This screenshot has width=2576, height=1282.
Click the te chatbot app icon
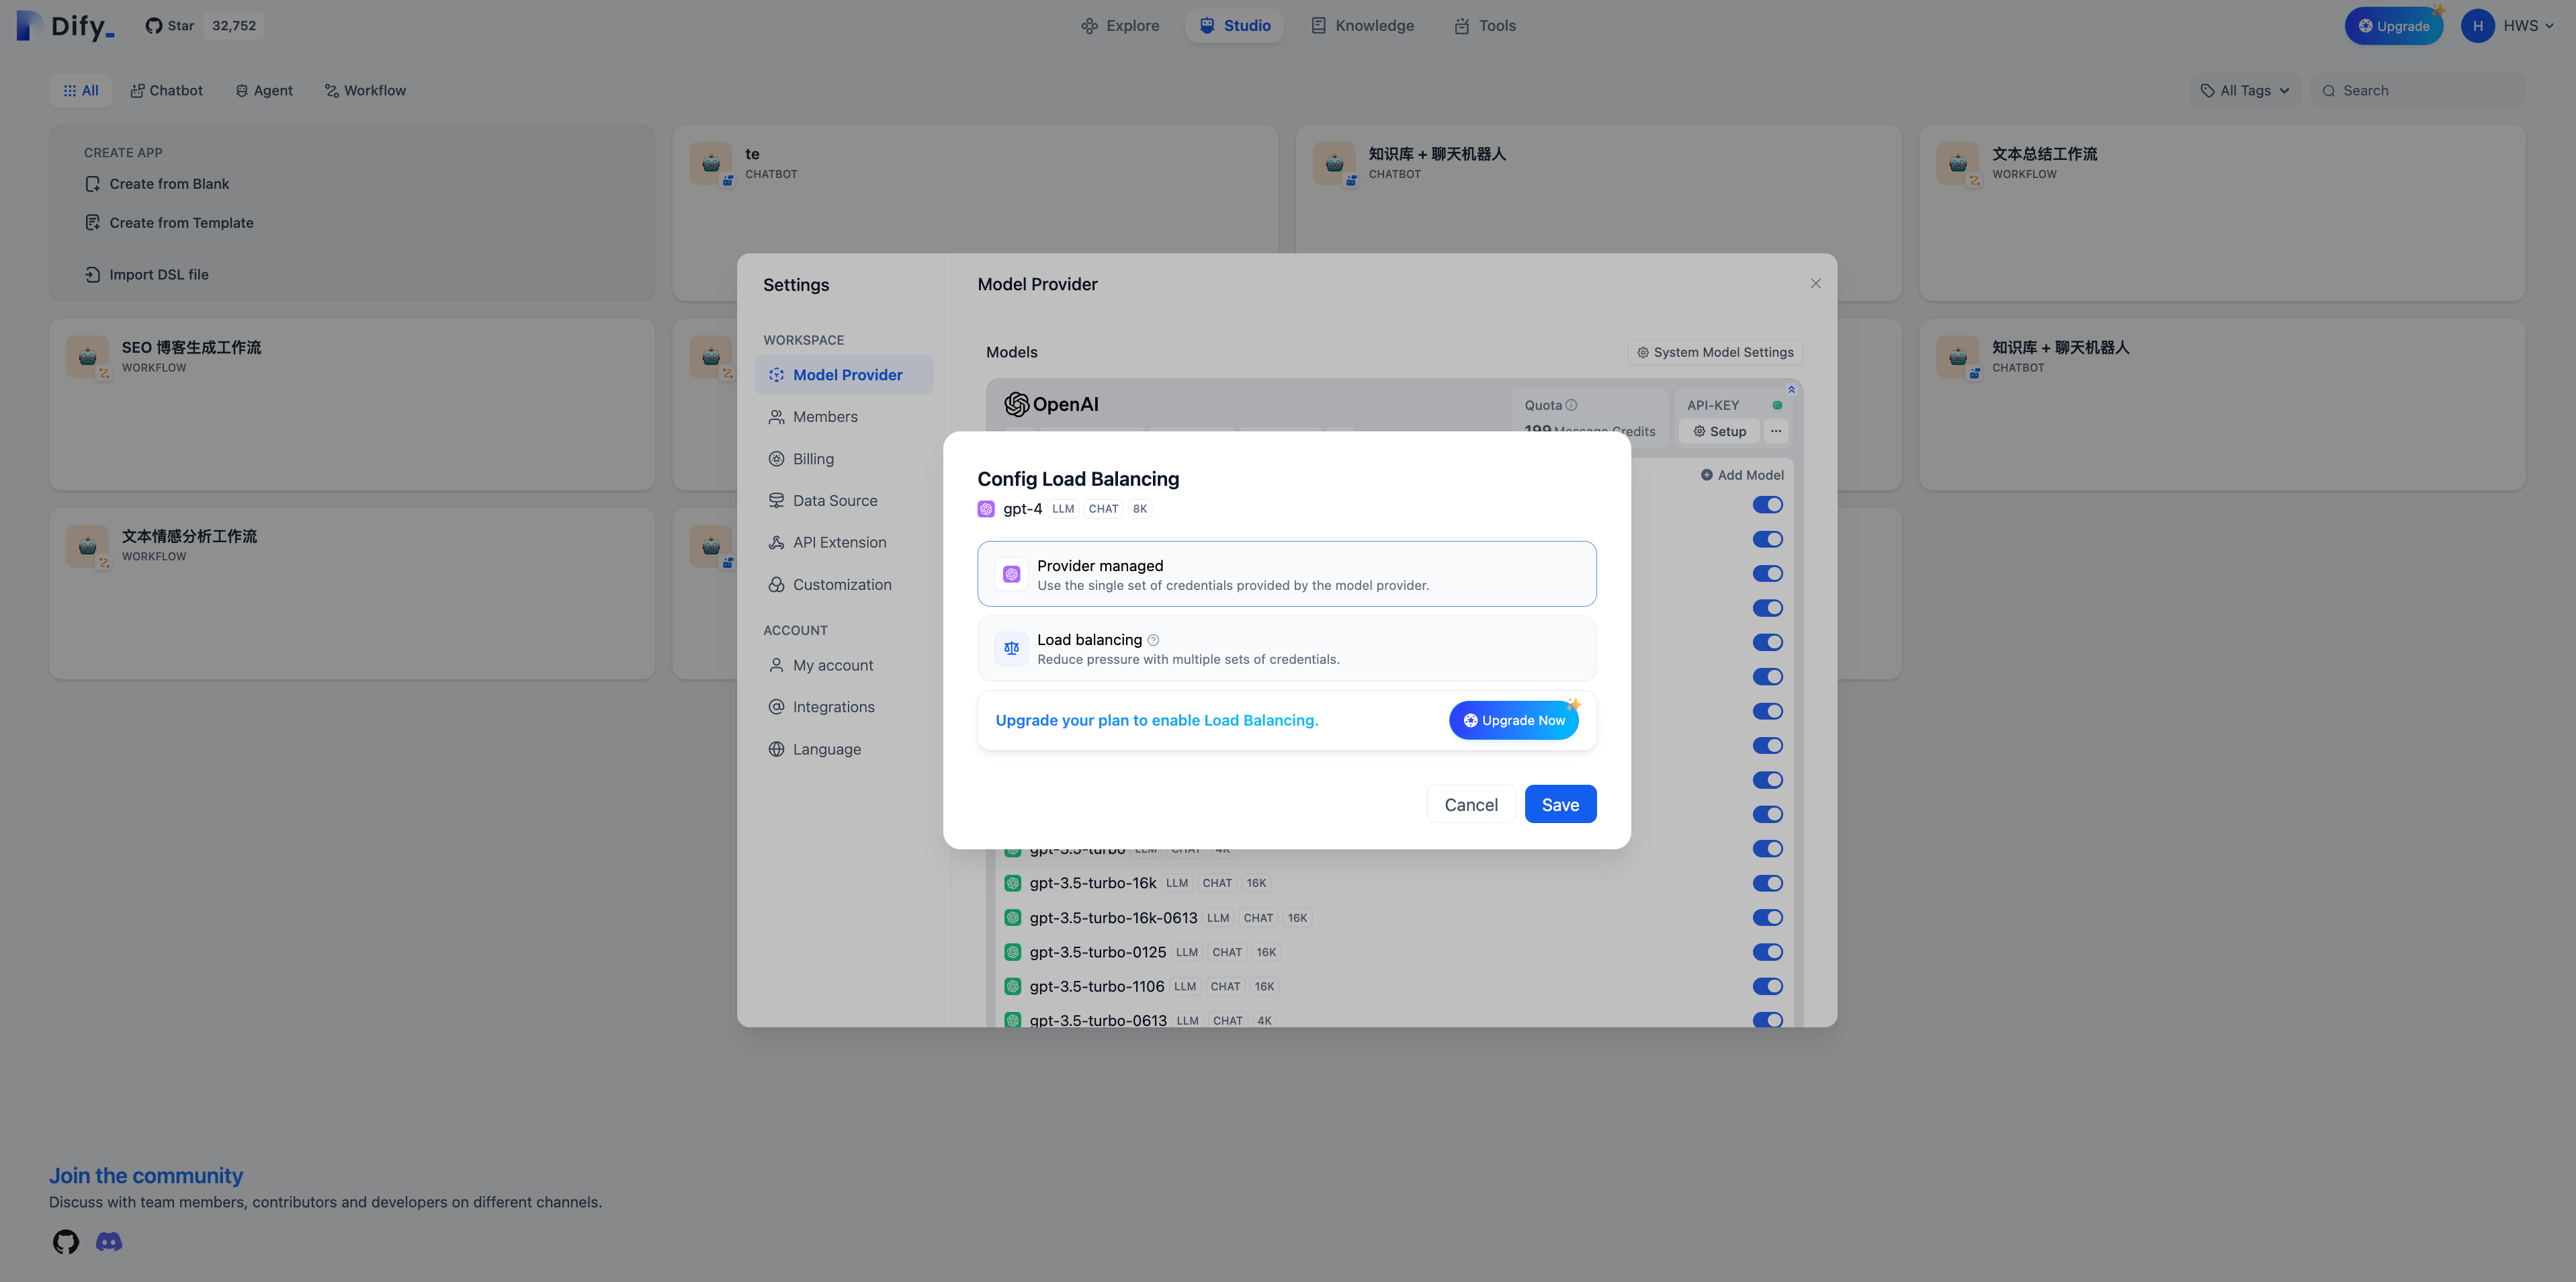click(x=711, y=163)
